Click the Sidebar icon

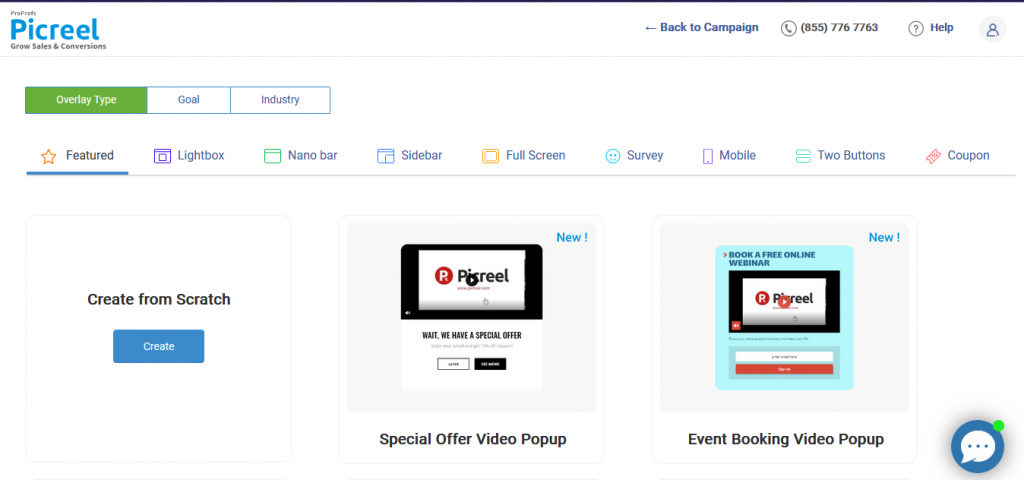click(385, 156)
